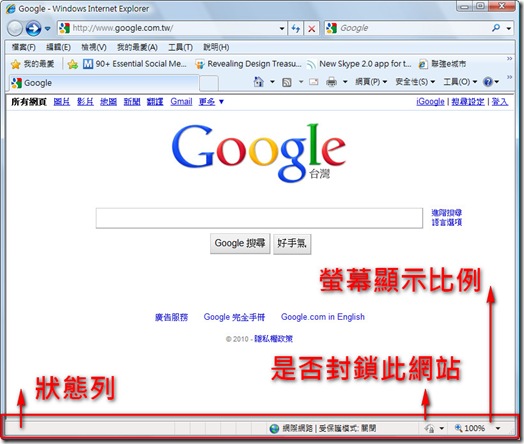524x444 pixels.
Task: Open the 隱私權政策 privacy policy link
Action: [x=273, y=339]
